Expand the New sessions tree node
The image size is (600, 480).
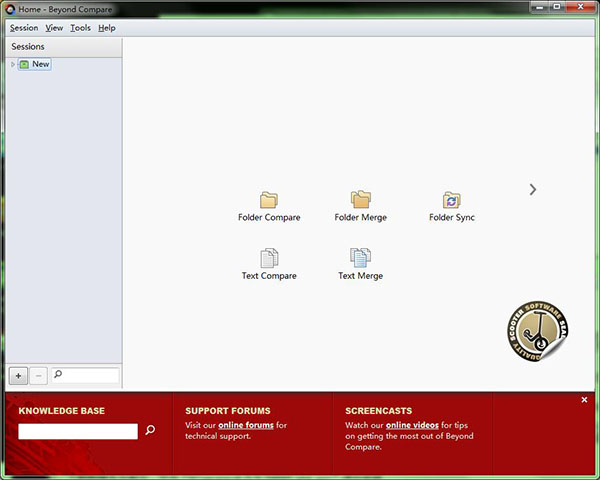click(x=13, y=64)
